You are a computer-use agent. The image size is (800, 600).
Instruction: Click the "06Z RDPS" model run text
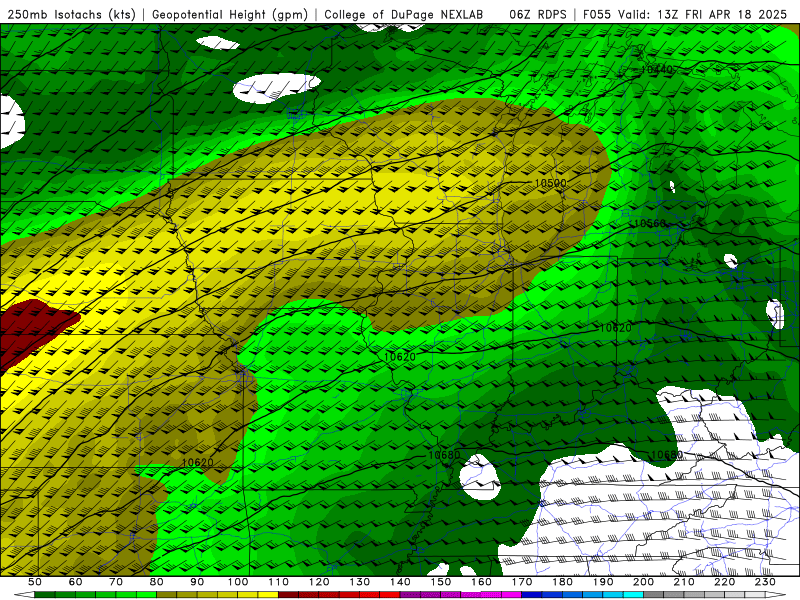coord(538,14)
